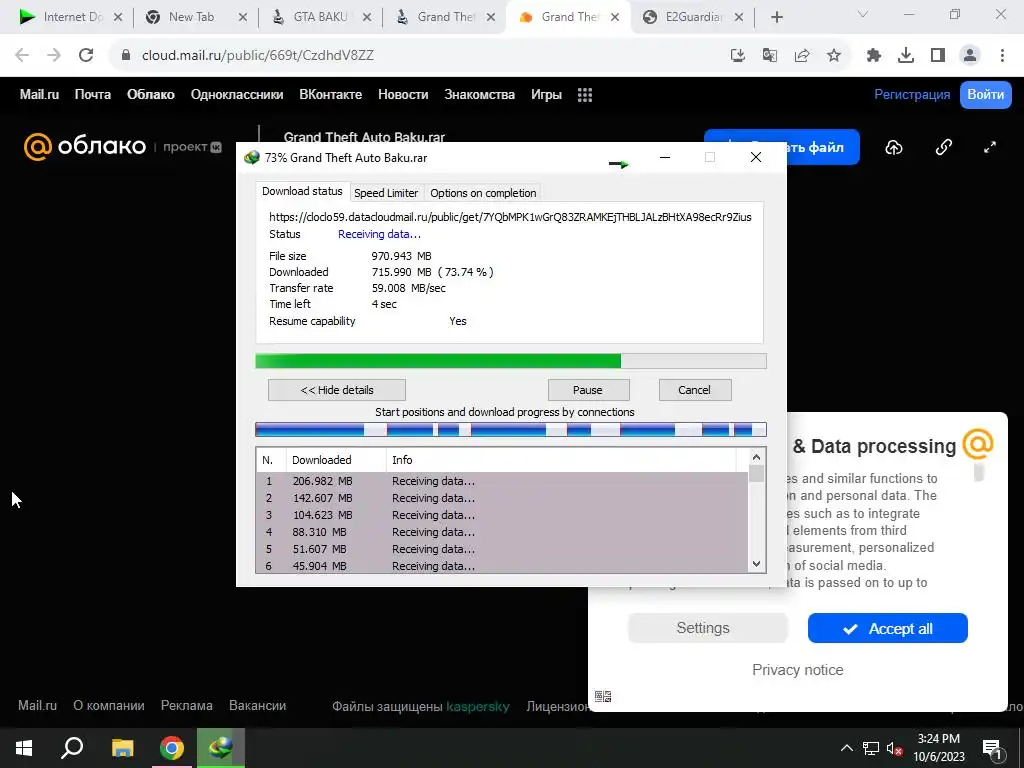Open the Chrome extensions puzzle icon

[x=874, y=56]
